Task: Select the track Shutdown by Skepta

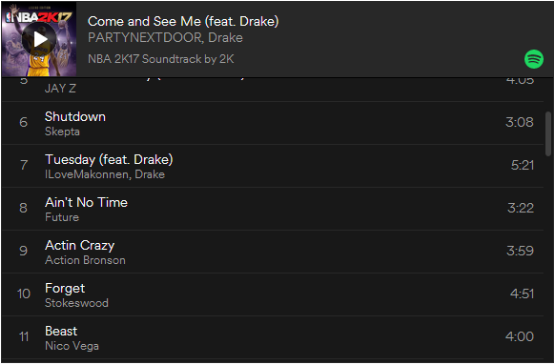Action: tap(273, 123)
